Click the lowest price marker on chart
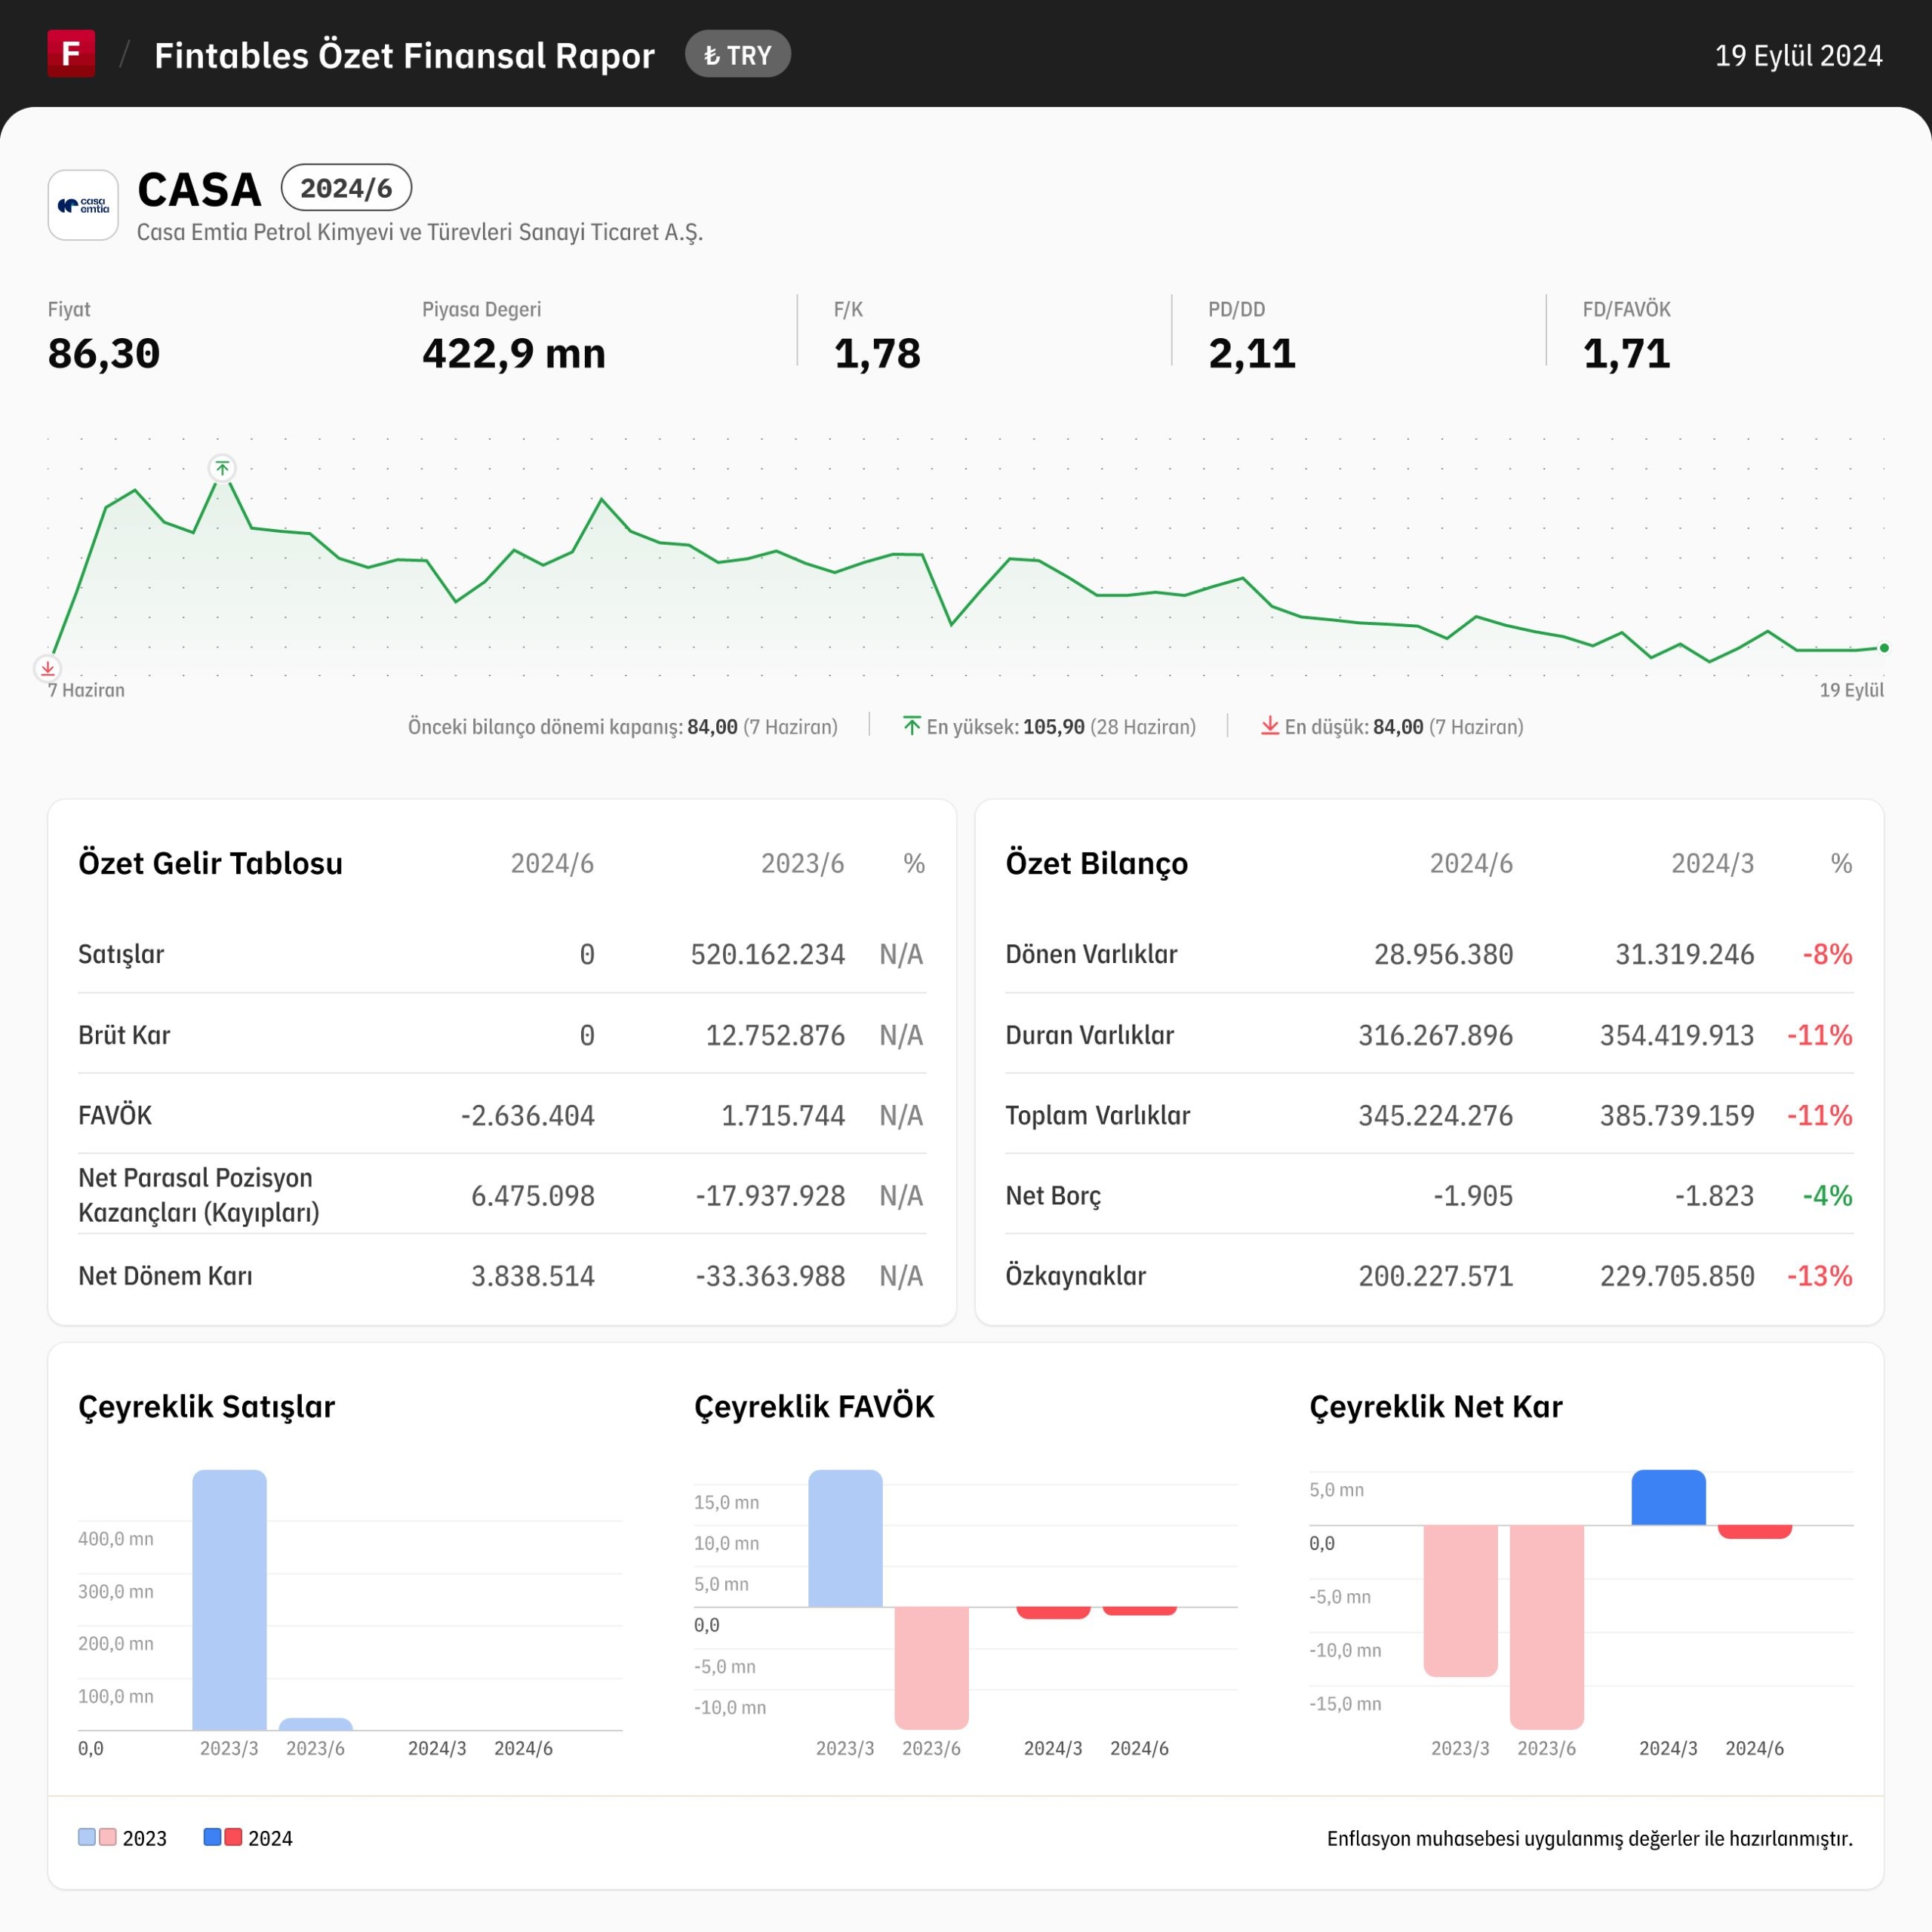 48,668
